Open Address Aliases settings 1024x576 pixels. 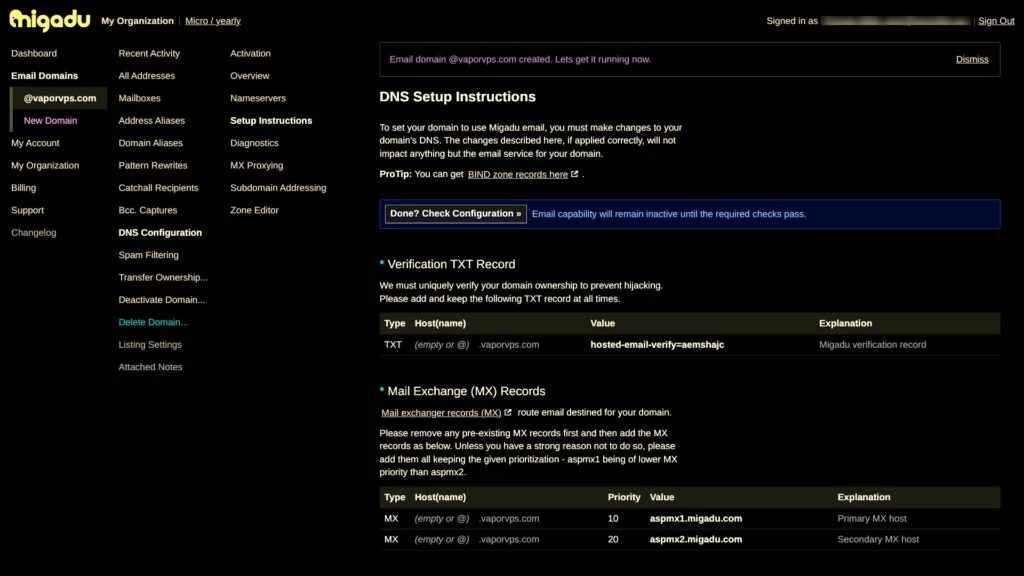click(151, 121)
